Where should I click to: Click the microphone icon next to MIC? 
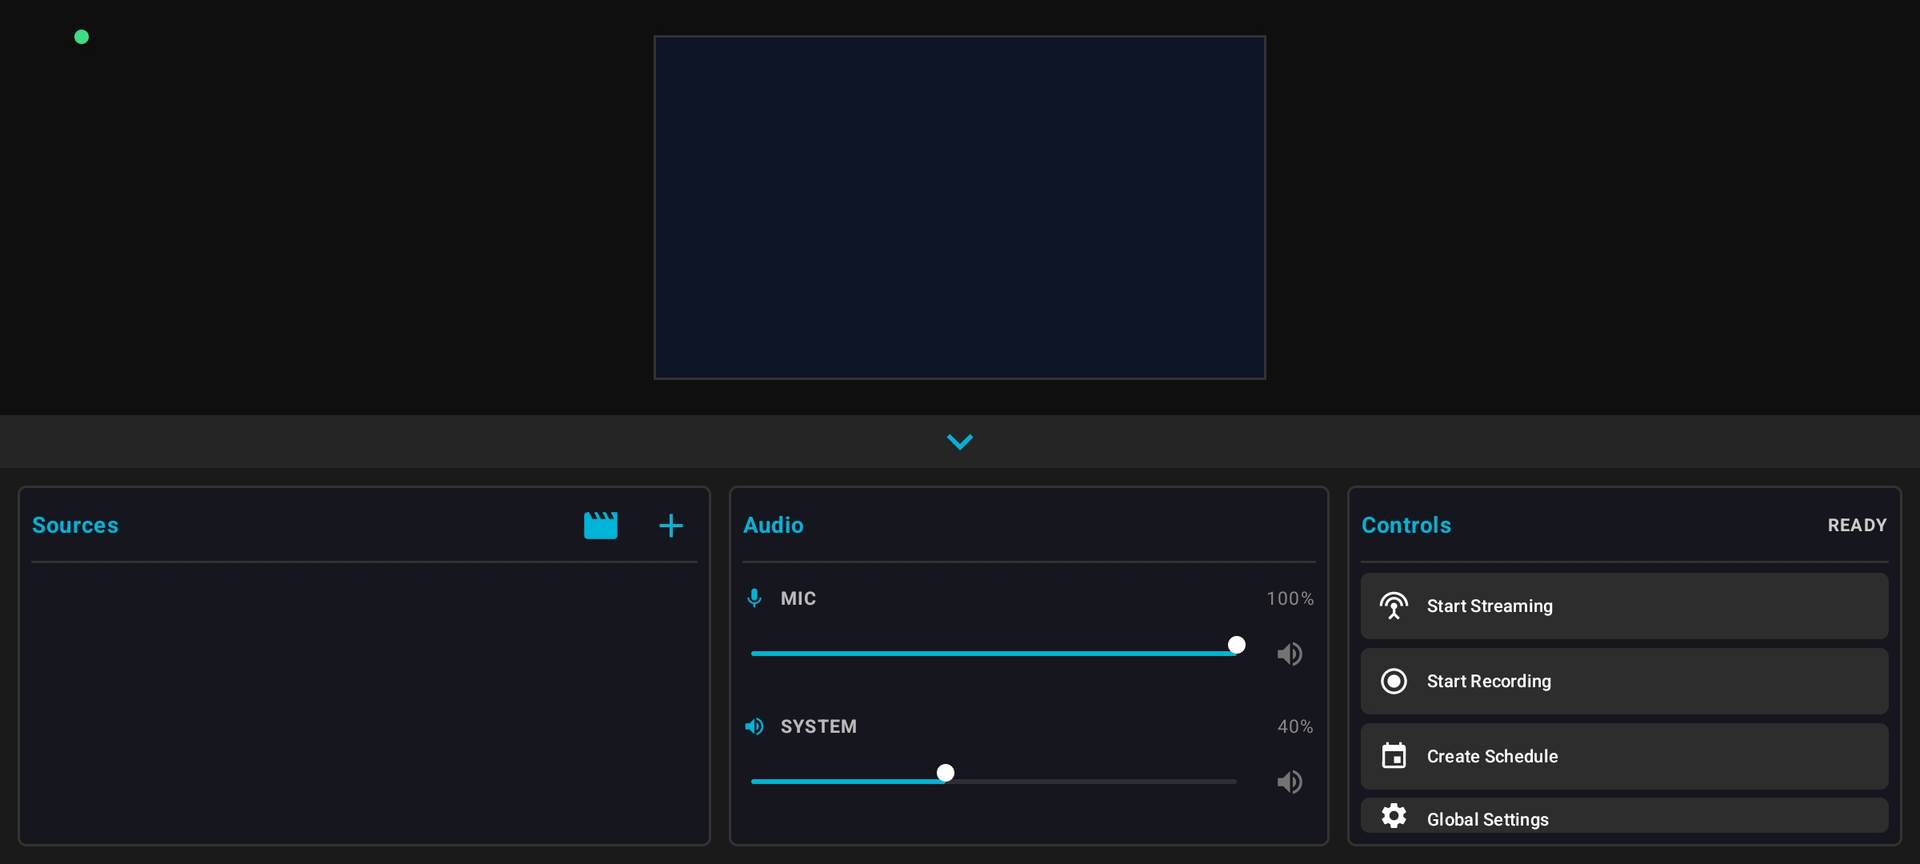755,598
